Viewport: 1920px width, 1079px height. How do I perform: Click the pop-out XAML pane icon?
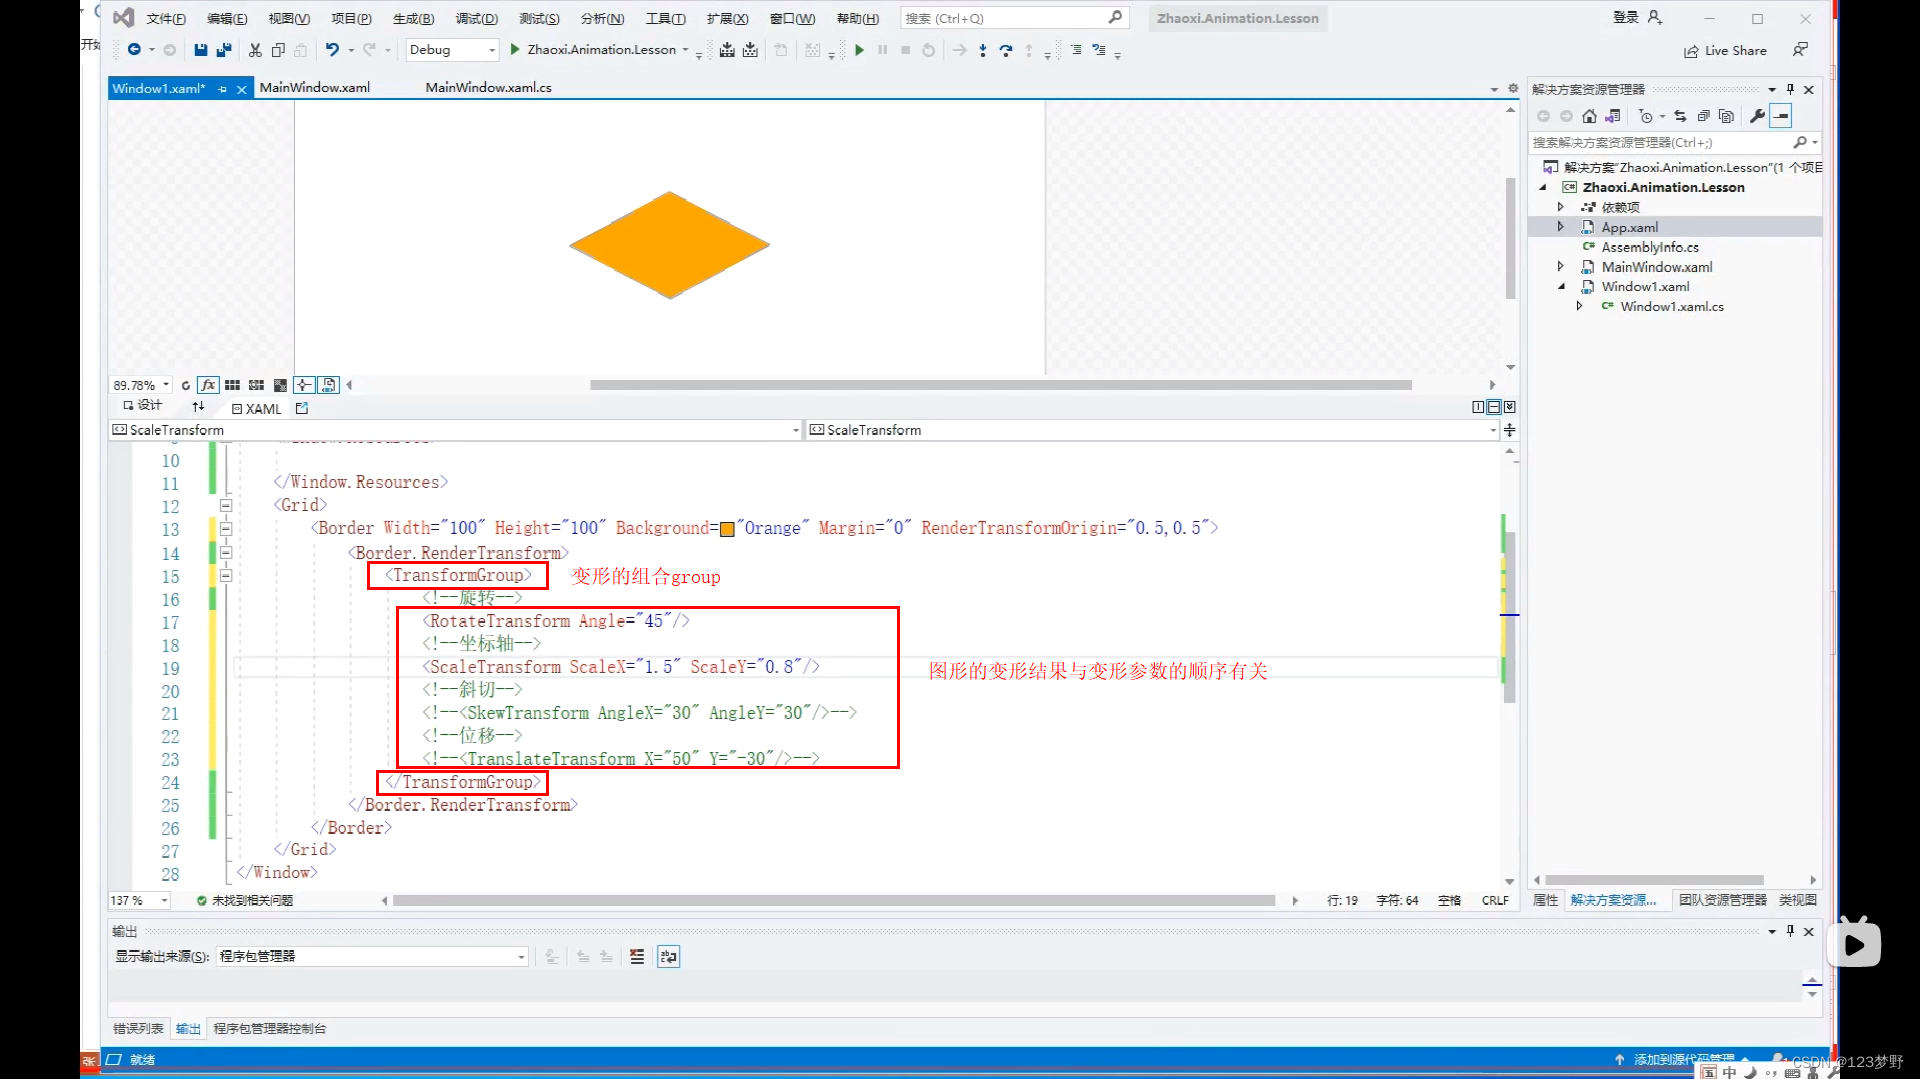tap(302, 408)
